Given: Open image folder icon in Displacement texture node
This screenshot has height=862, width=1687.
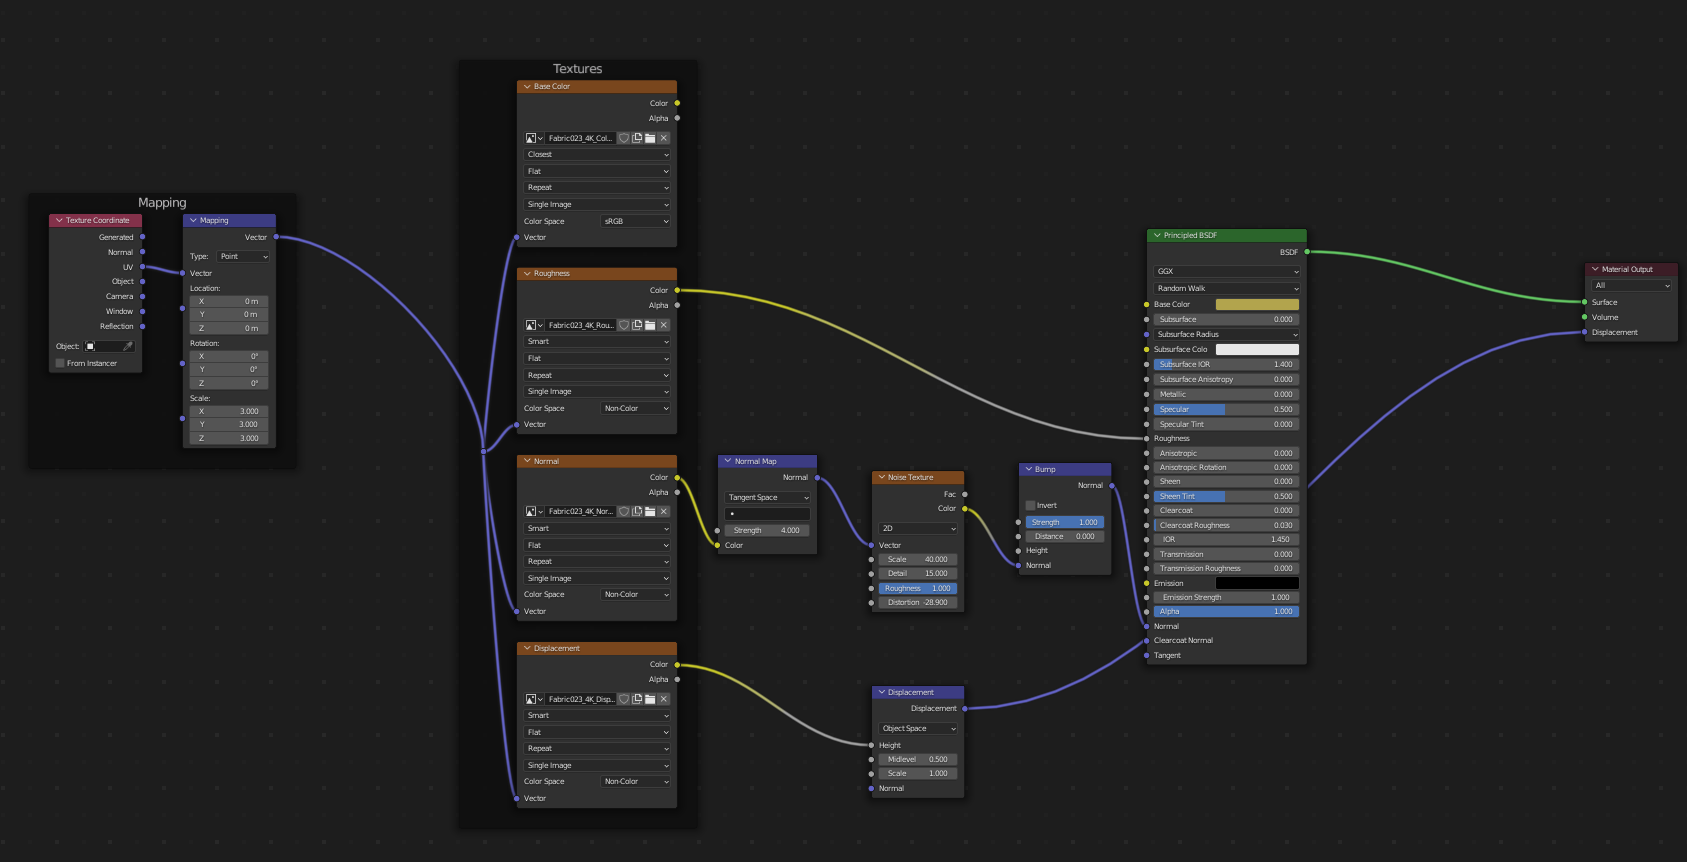Looking at the screenshot, I should click(650, 699).
